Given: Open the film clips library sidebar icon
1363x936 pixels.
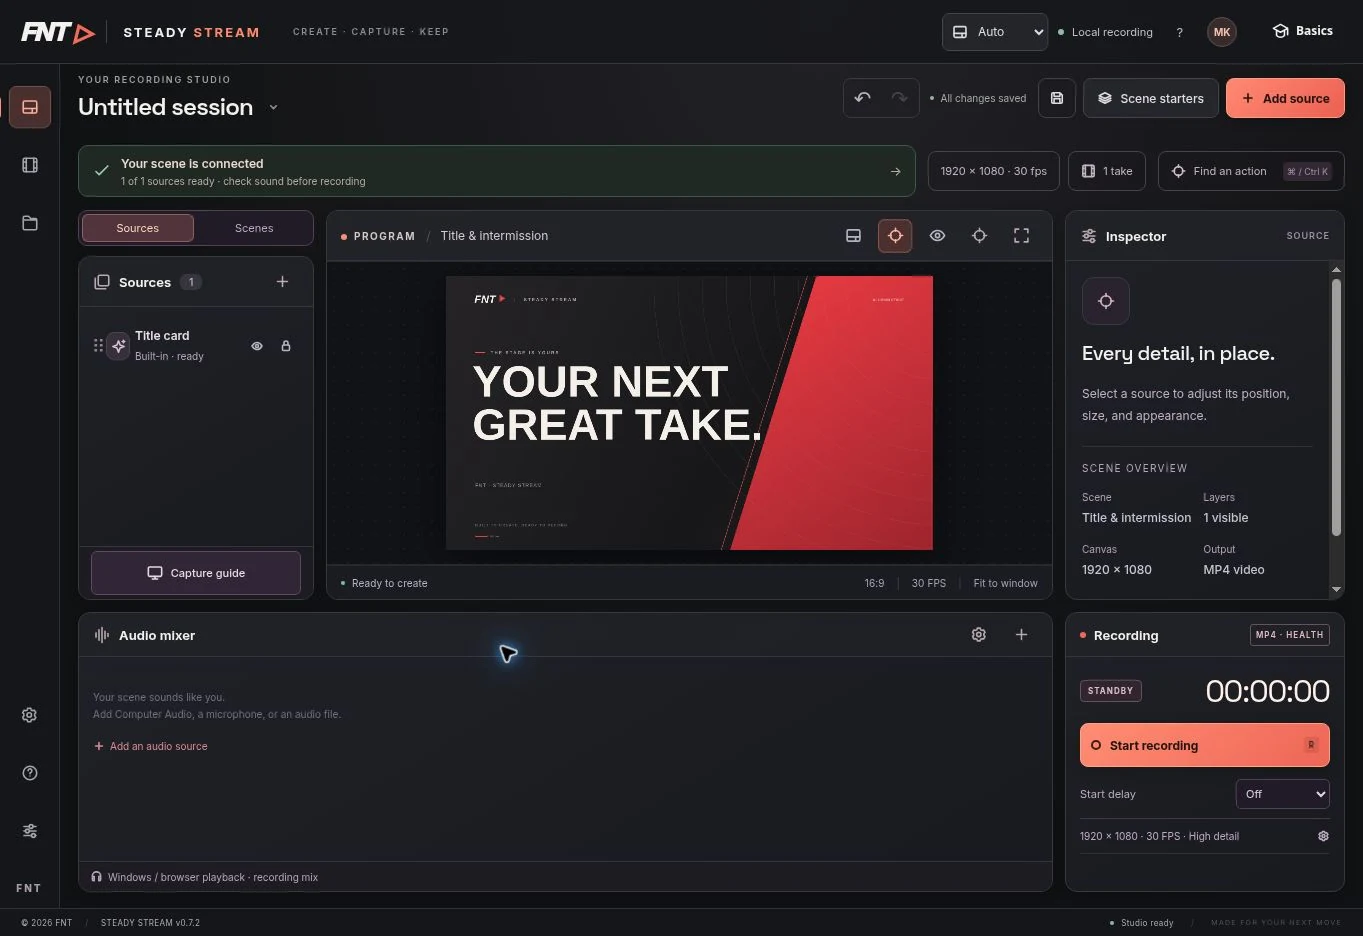Looking at the screenshot, I should (30, 165).
